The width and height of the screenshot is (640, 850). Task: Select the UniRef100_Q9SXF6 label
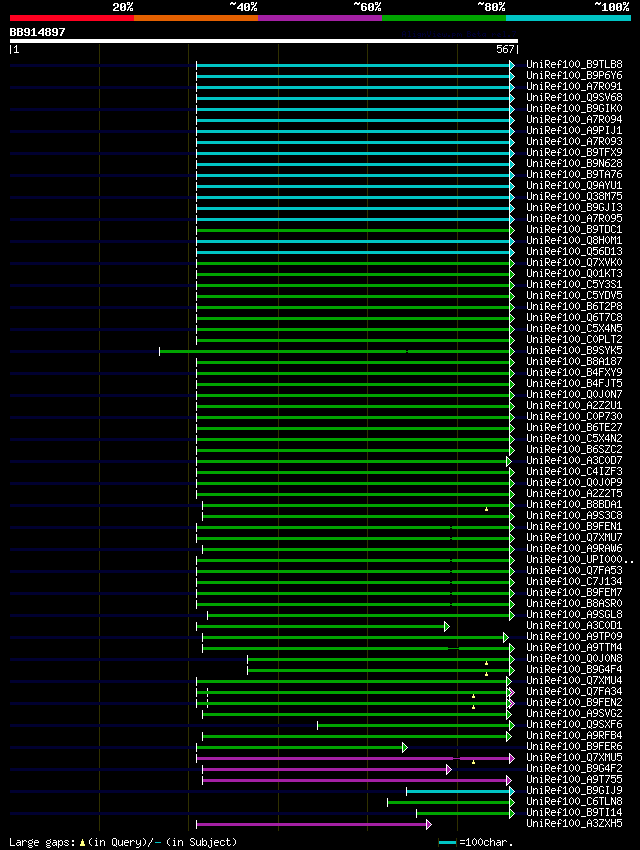[574, 724]
